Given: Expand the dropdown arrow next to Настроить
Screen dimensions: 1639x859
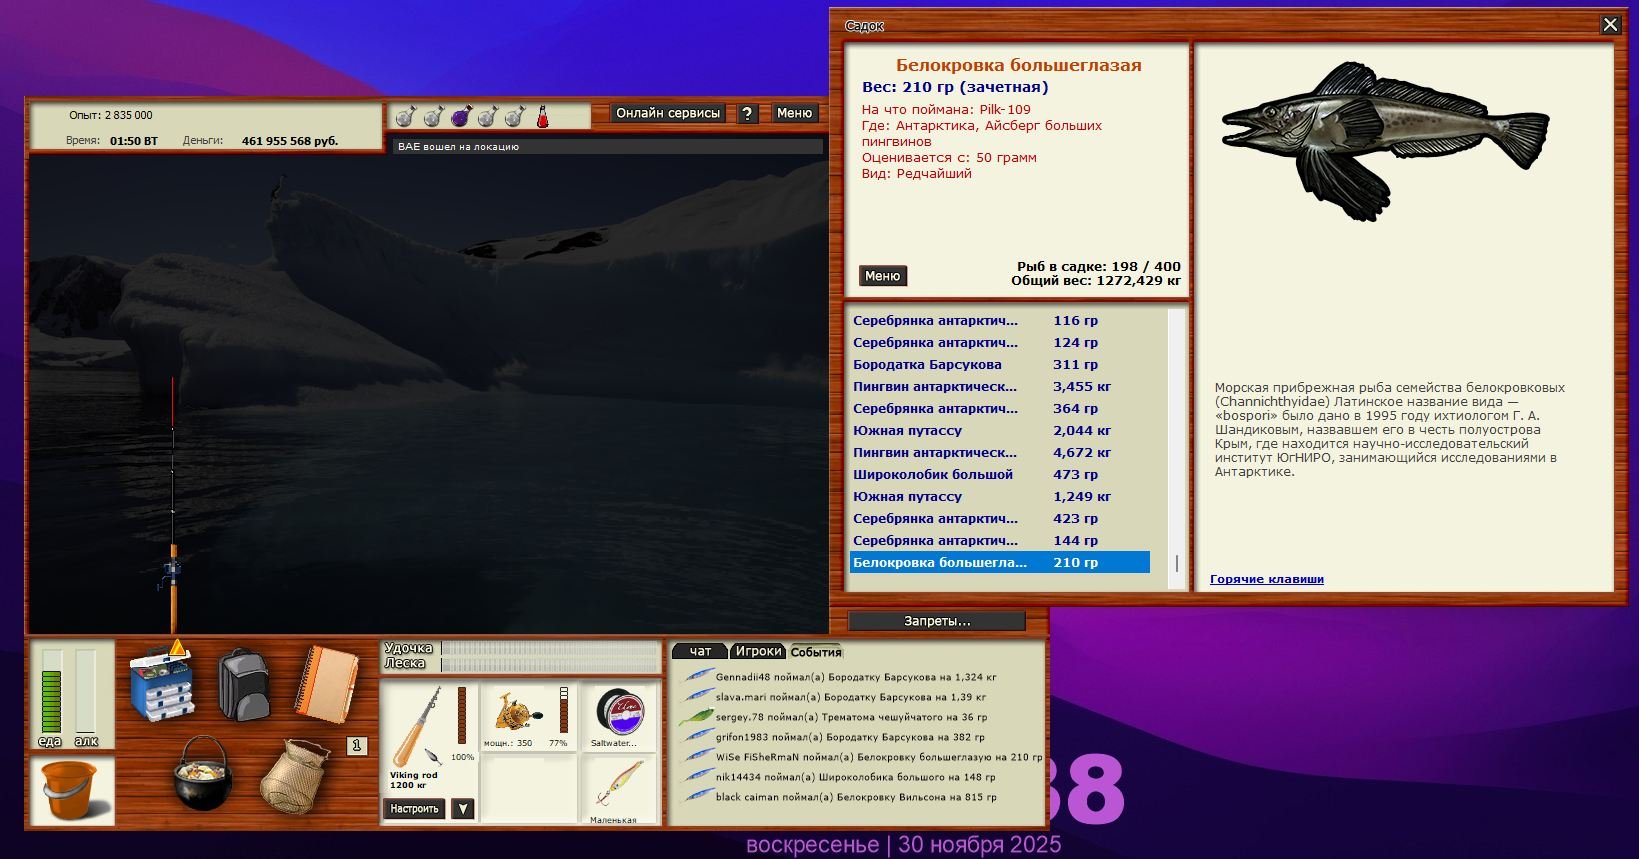Looking at the screenshot, I should pos(462,809).
